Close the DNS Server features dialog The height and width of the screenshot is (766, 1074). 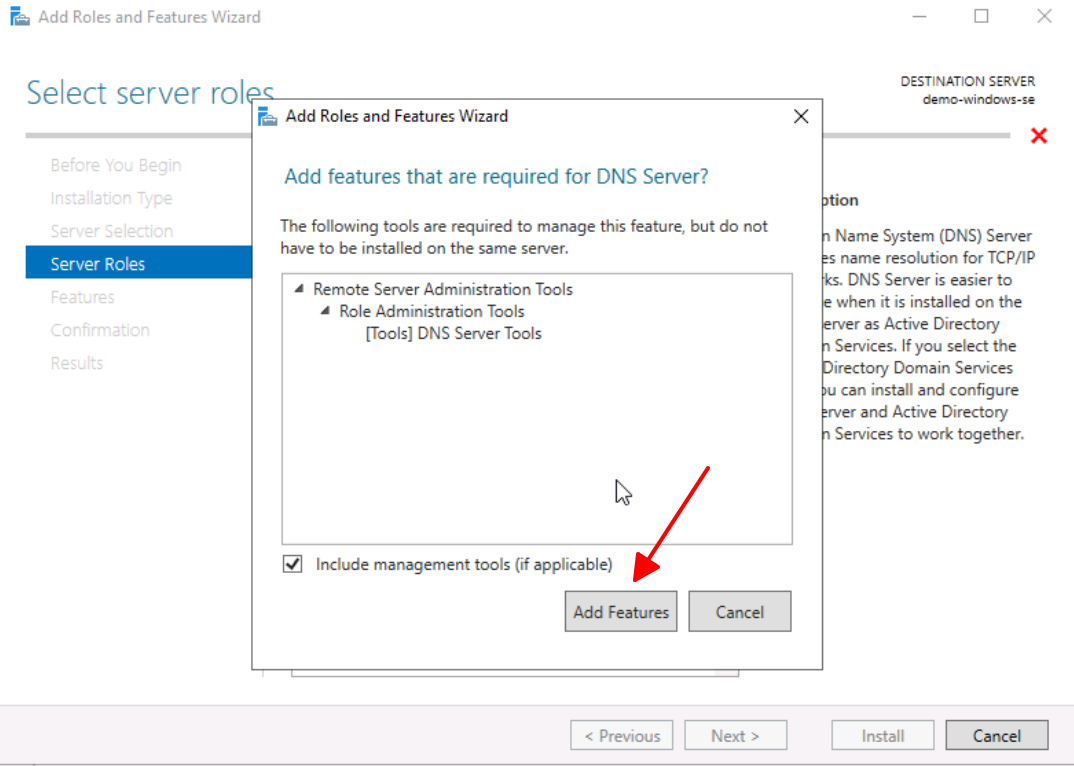[x=800, y=117]
